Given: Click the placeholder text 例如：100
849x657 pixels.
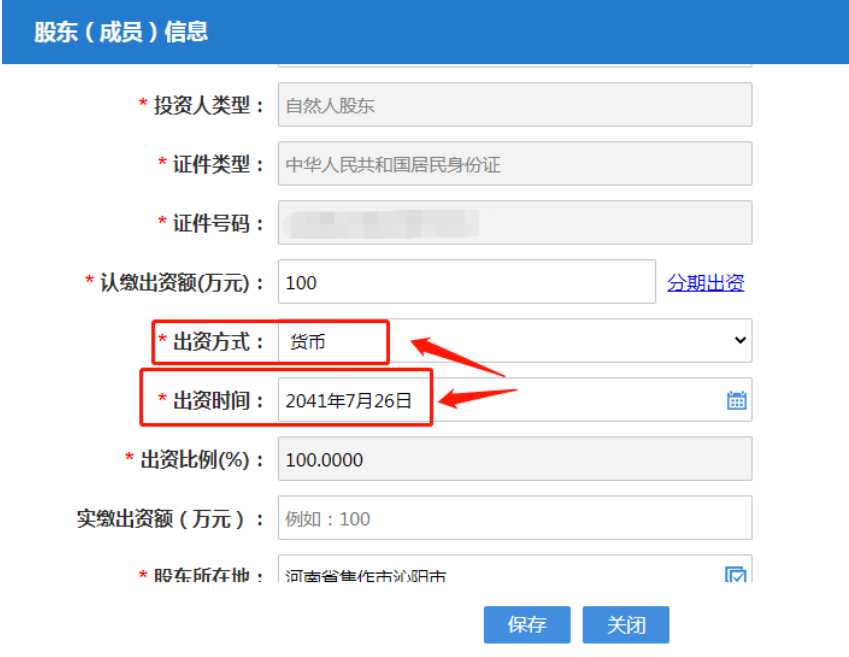Looking at the screenshot, I should pyautogui.click(x=320, y=517).
